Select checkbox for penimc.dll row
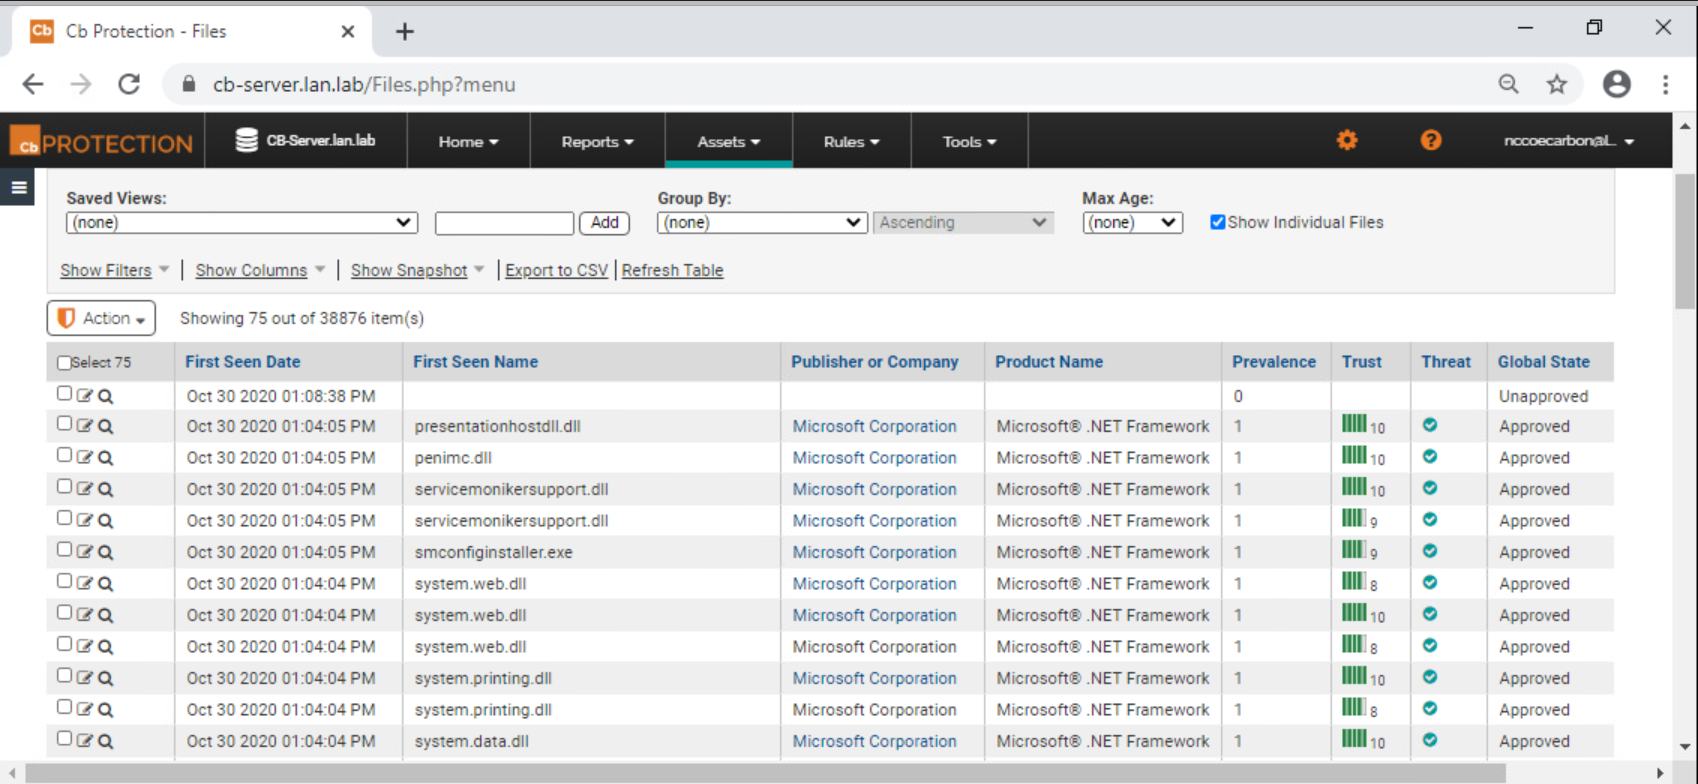 click(x=64, y=455)
